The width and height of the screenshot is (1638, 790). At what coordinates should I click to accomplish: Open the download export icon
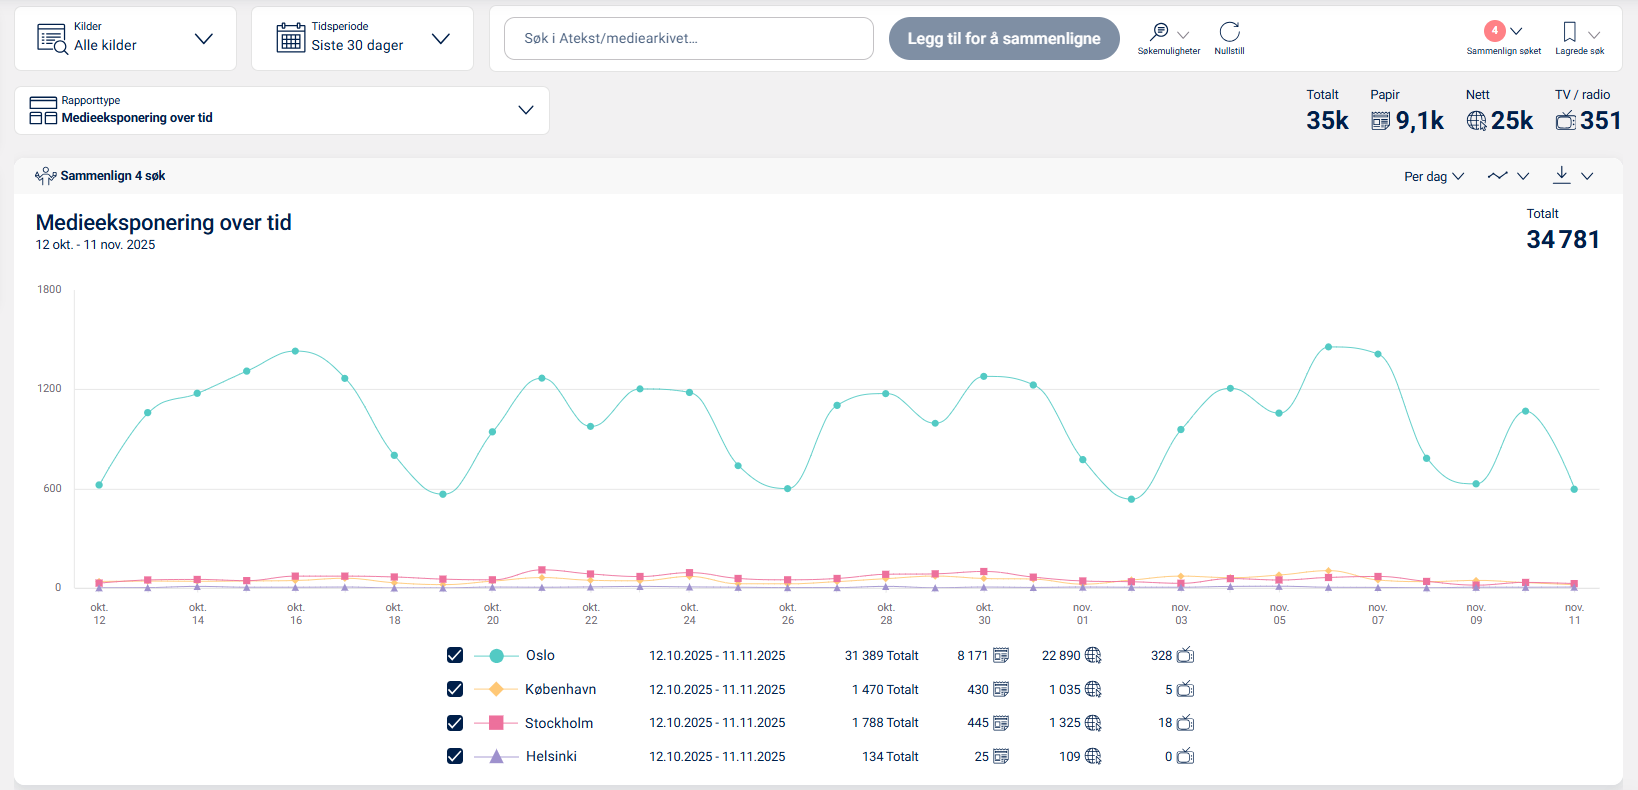tap(1561, 175)
